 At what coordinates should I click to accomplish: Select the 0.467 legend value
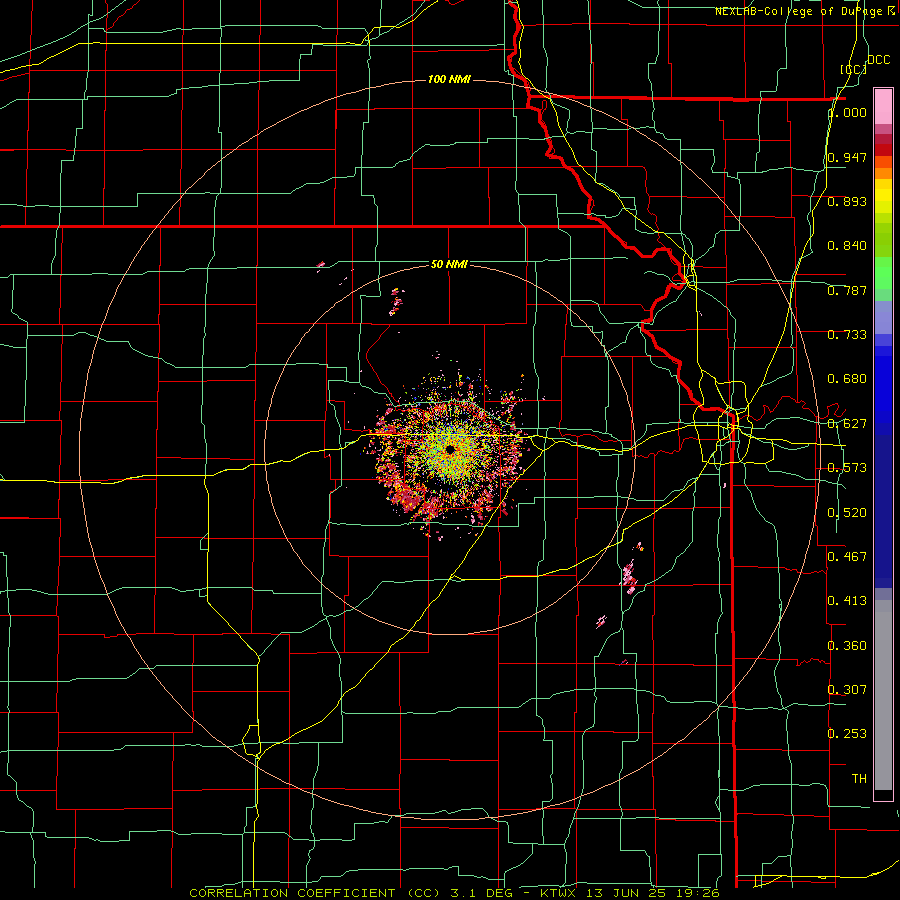coord(847,557)
